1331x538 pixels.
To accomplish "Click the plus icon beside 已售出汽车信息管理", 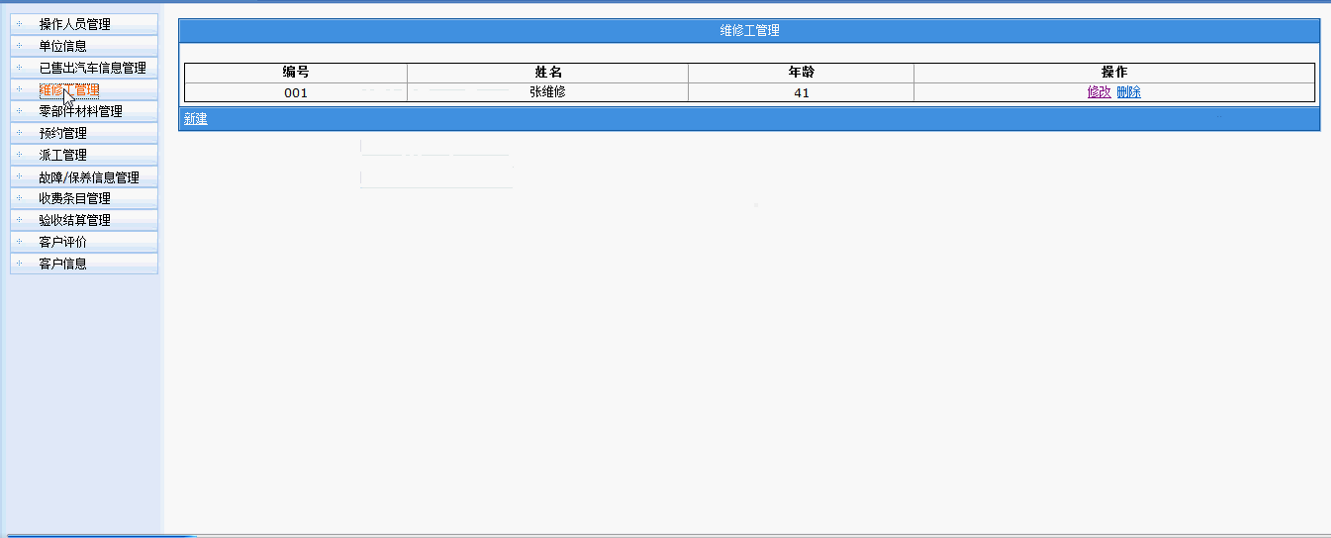I will pyautogui.click(x=19, y=68).
